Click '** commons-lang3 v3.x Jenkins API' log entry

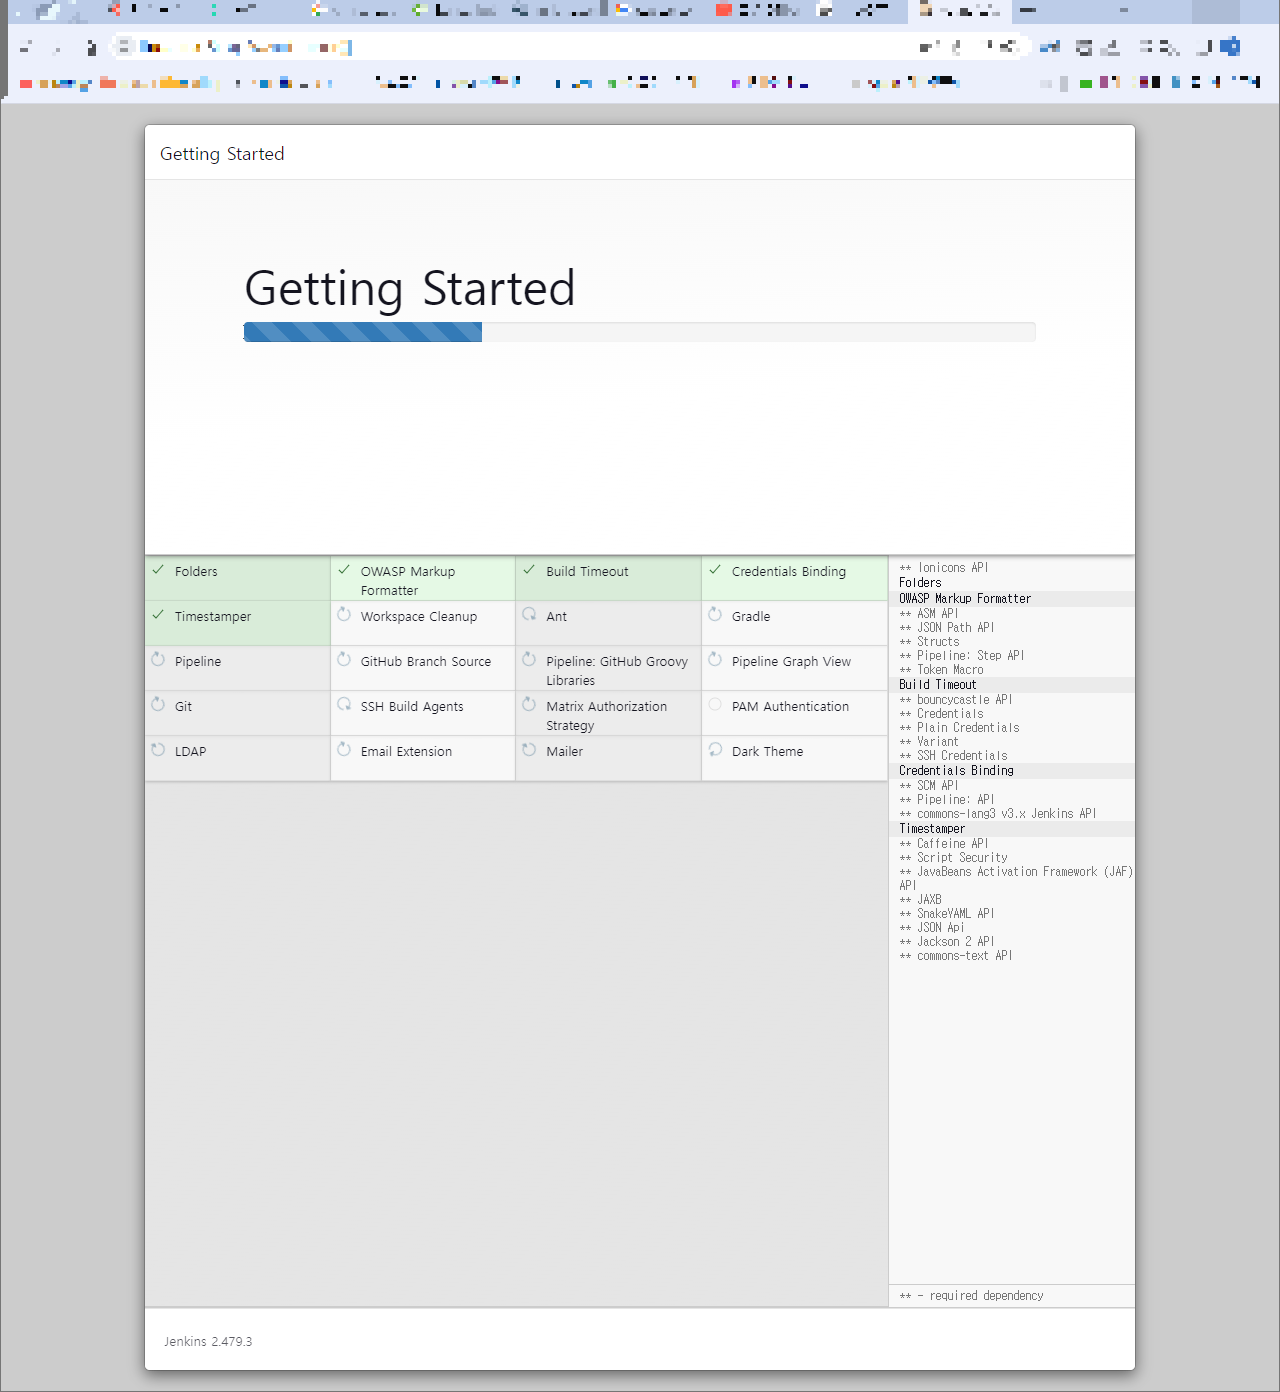coord(997,813)
